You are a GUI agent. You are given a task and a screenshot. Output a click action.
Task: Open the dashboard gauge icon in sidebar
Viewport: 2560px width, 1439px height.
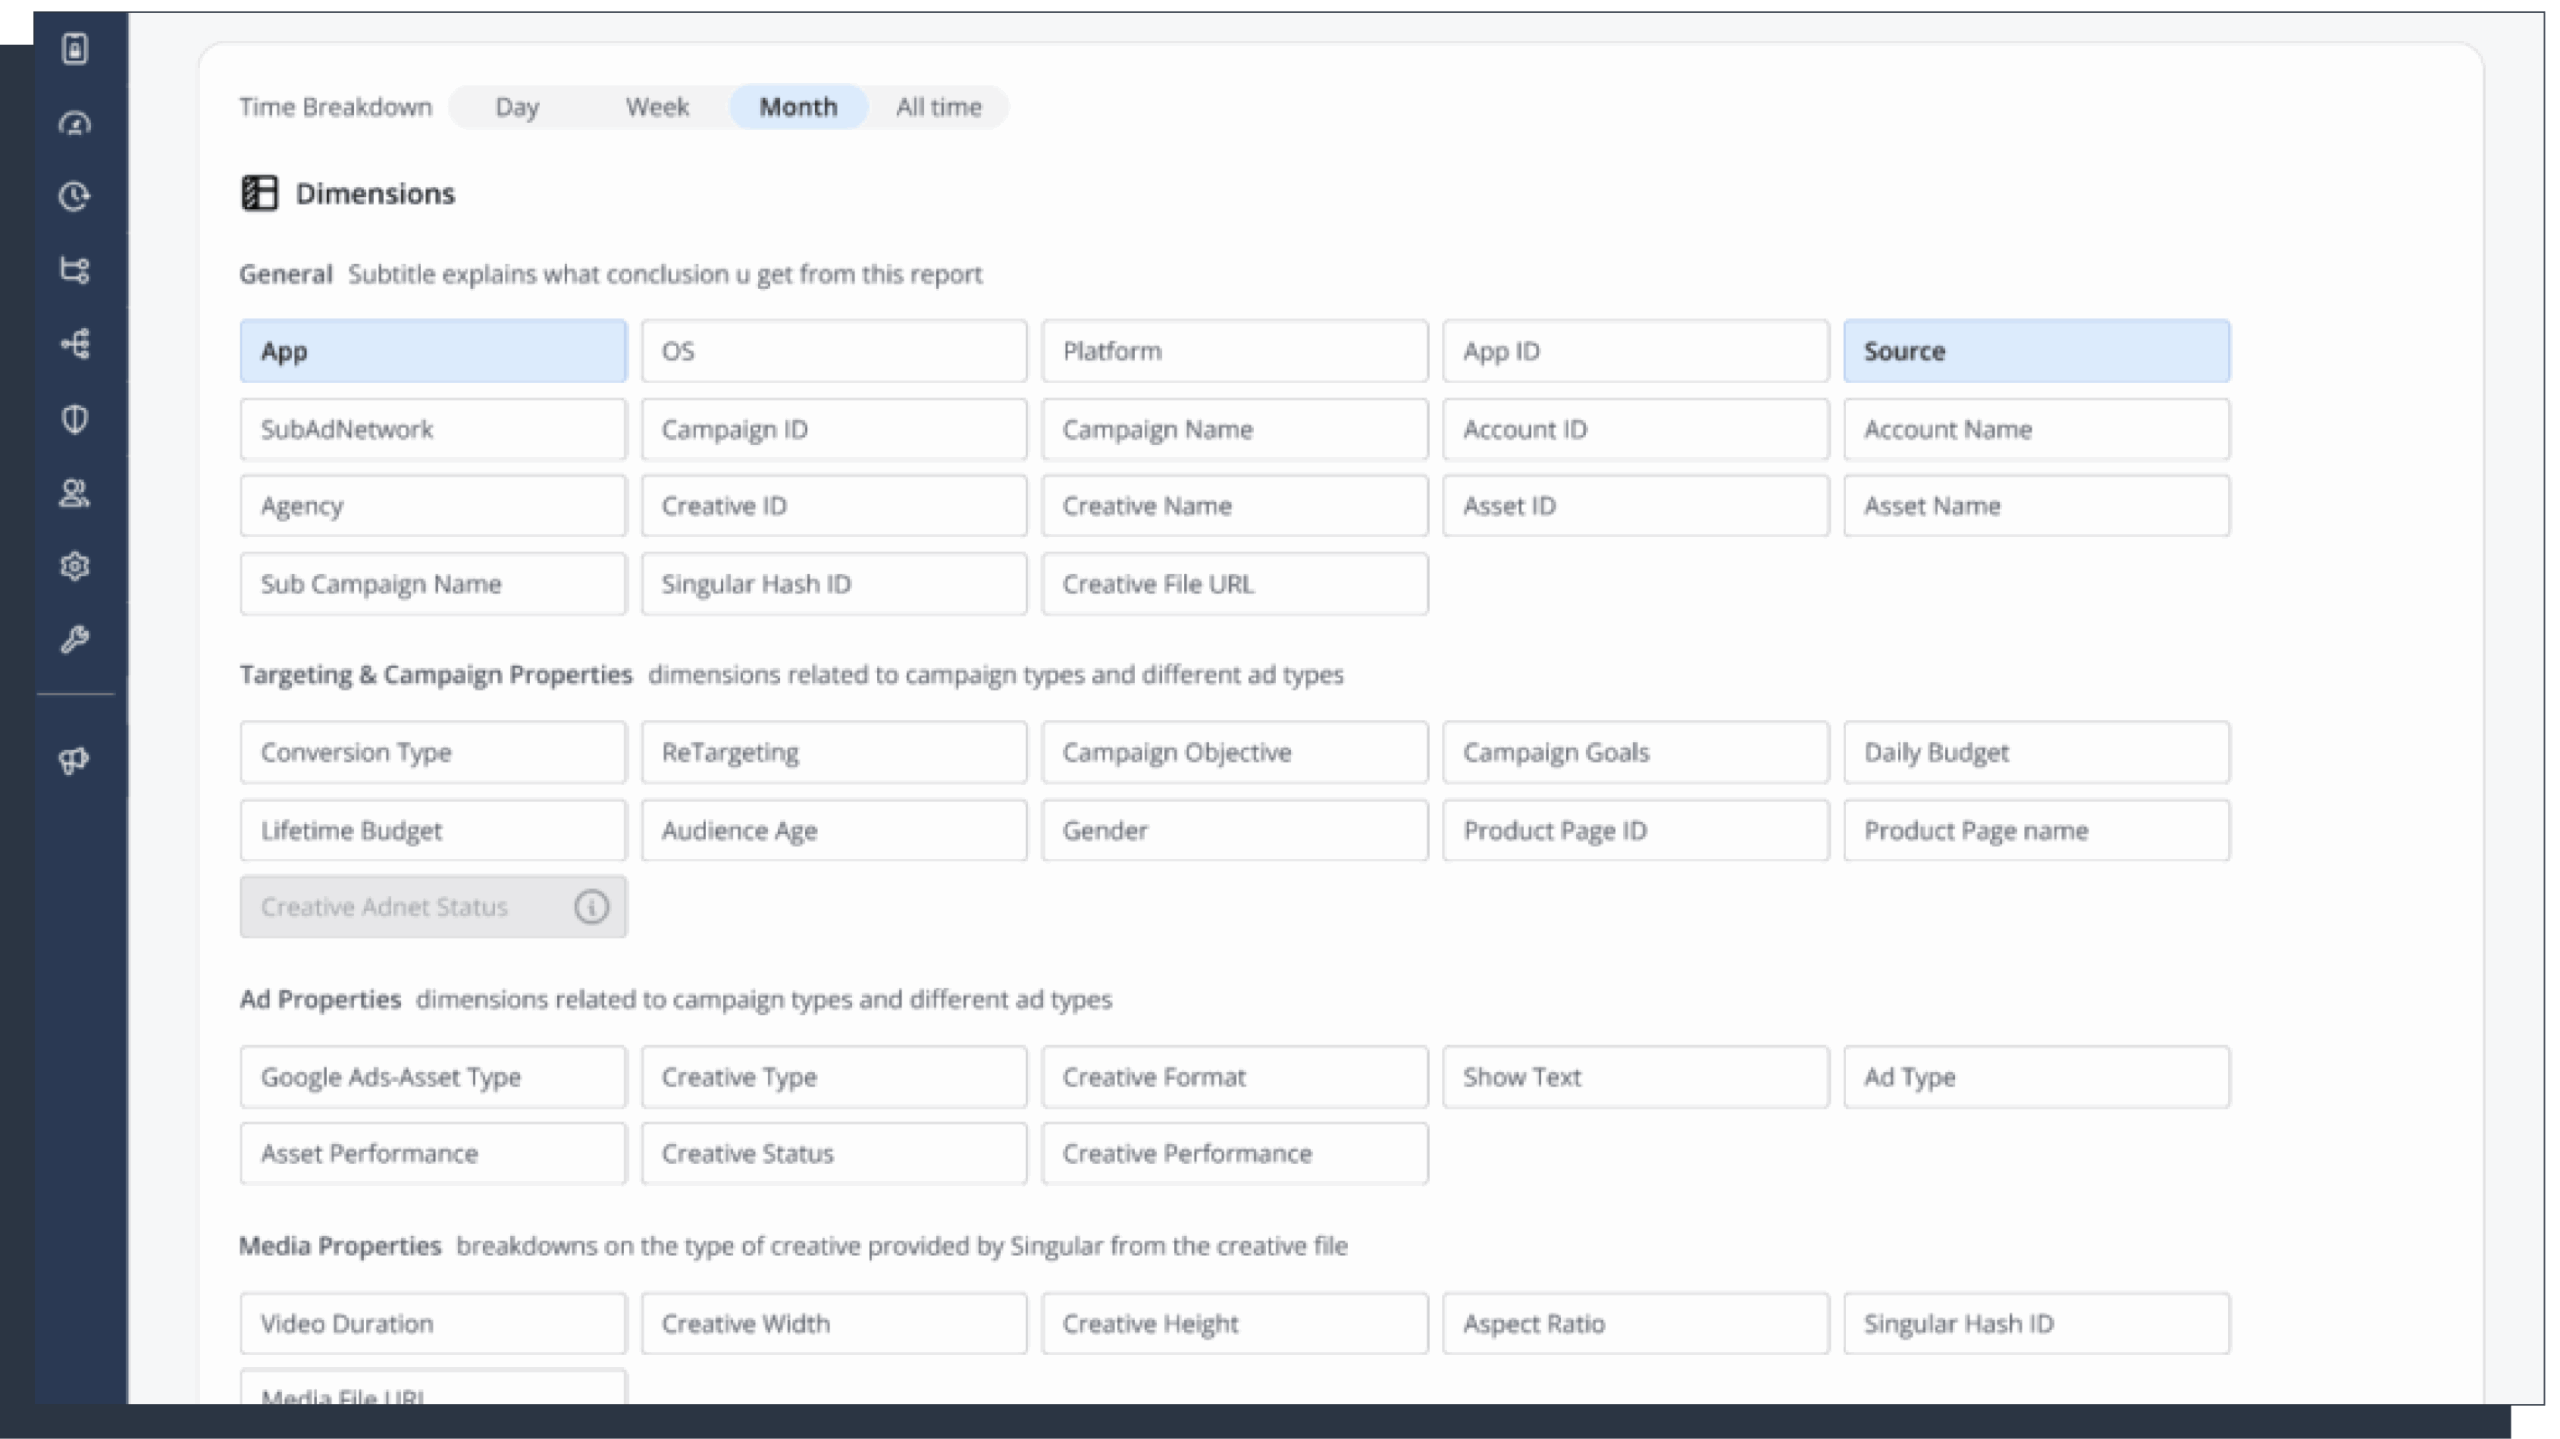click(75, 123)
